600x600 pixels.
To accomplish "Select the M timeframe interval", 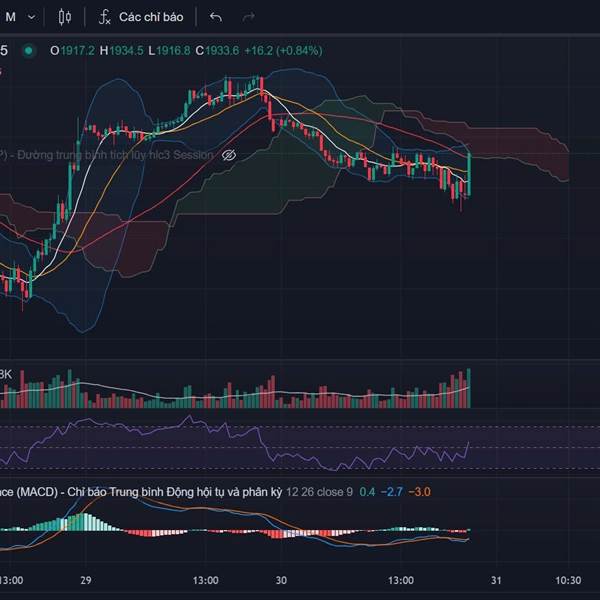I will click(x=11, y=17).
